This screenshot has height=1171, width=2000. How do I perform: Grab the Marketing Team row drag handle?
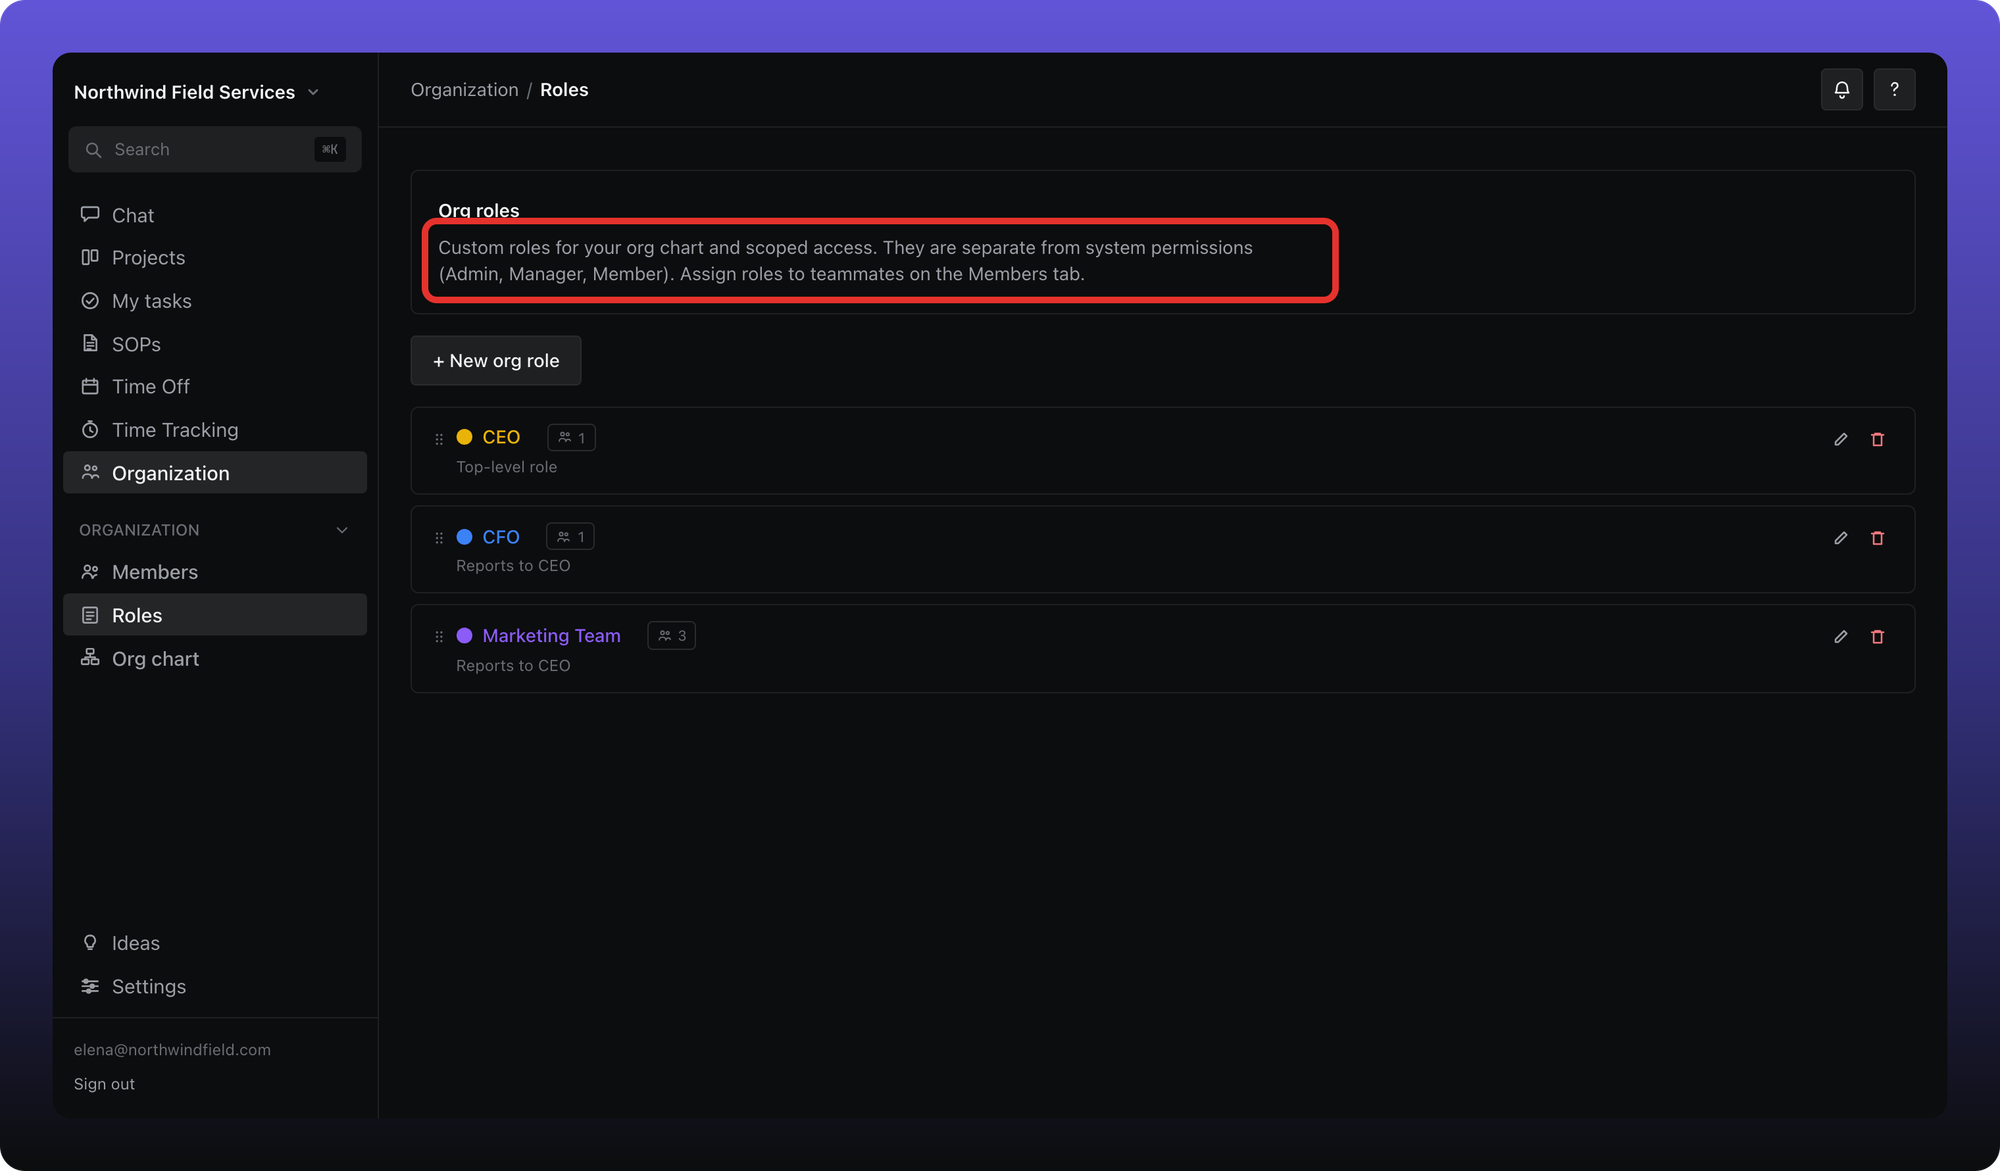(439, 637)
